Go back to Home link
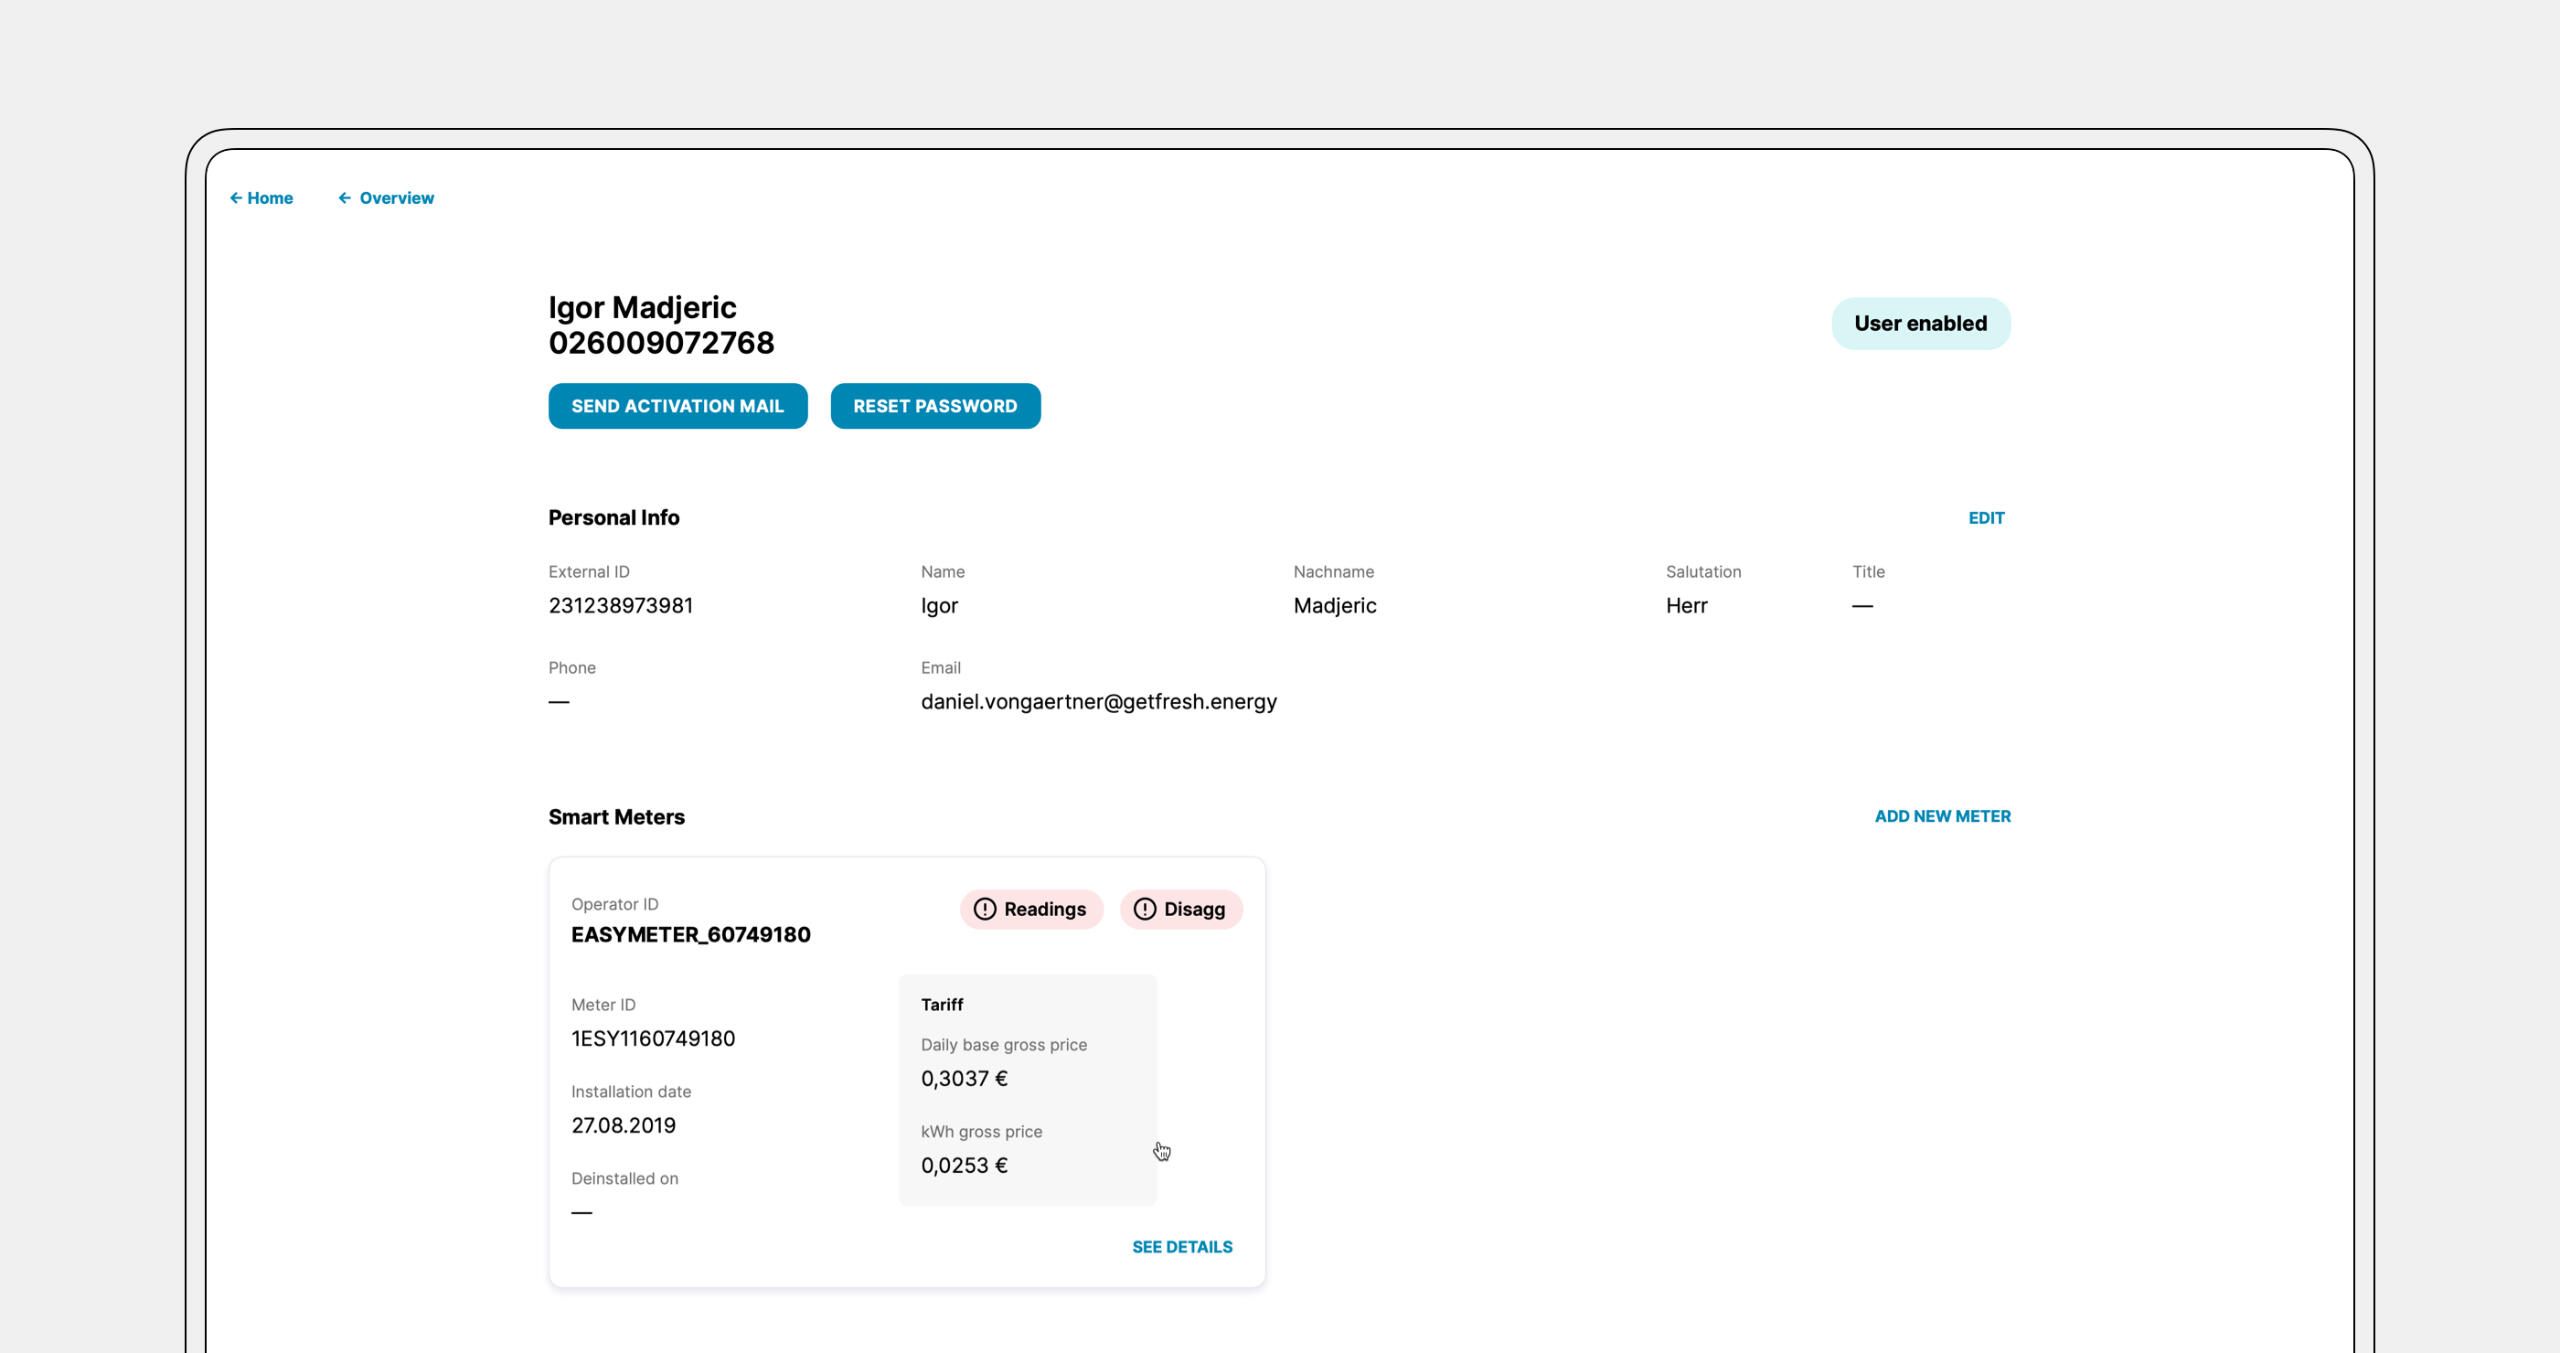Viewport: 2560px width, 1353px height. (269, 198)
